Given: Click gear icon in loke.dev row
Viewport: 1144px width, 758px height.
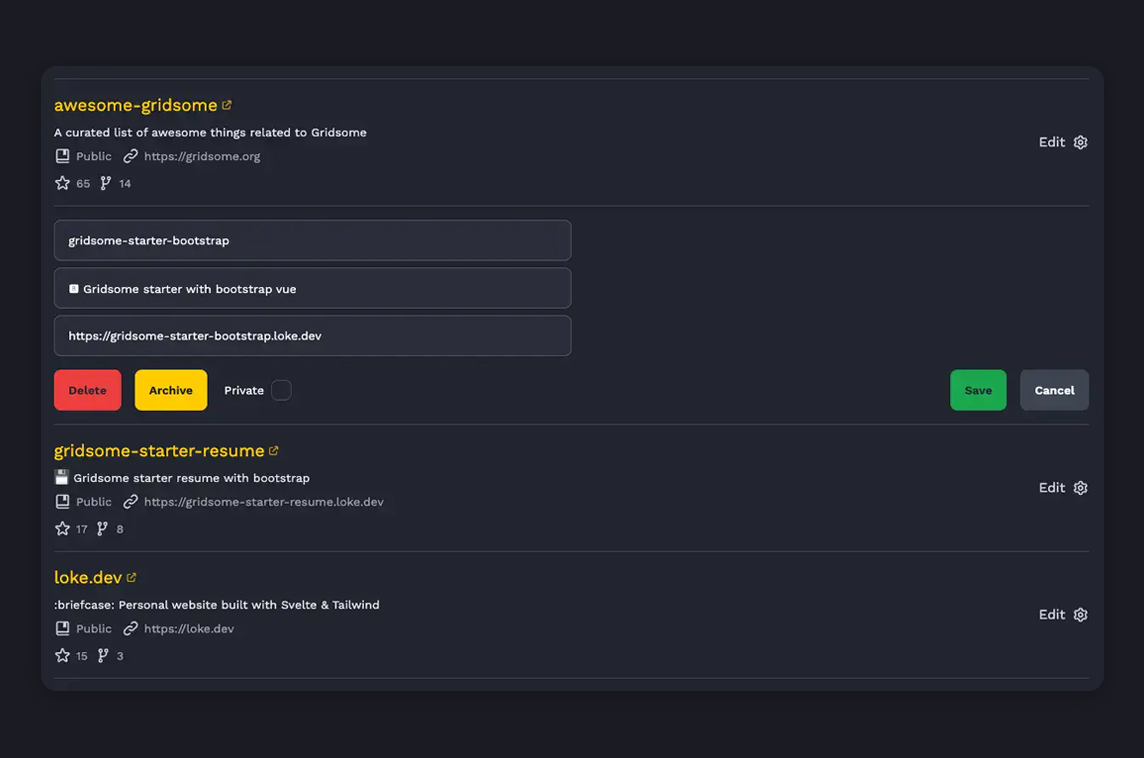Looking at the screenshot, I should coord(1081,615).
